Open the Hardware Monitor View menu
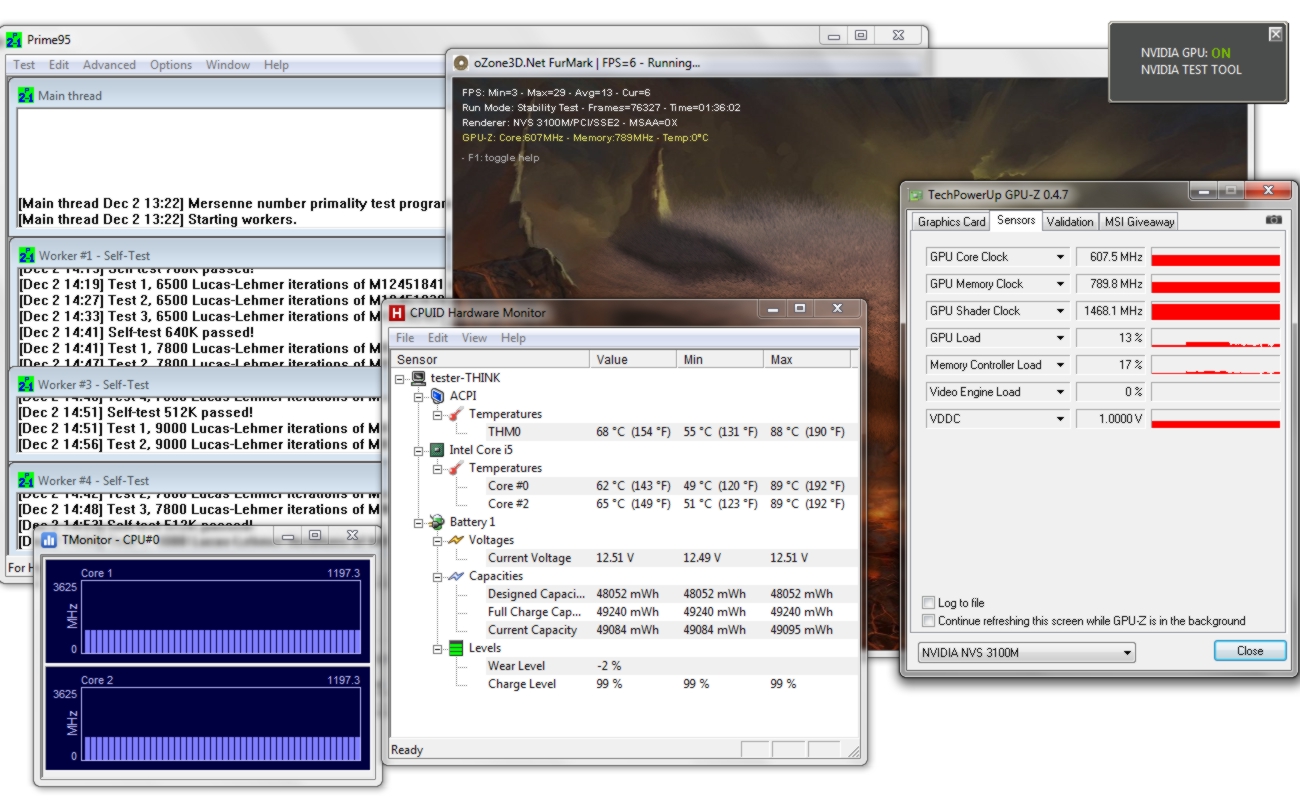This screenshot has height=800, width=1300. point(474,338)
